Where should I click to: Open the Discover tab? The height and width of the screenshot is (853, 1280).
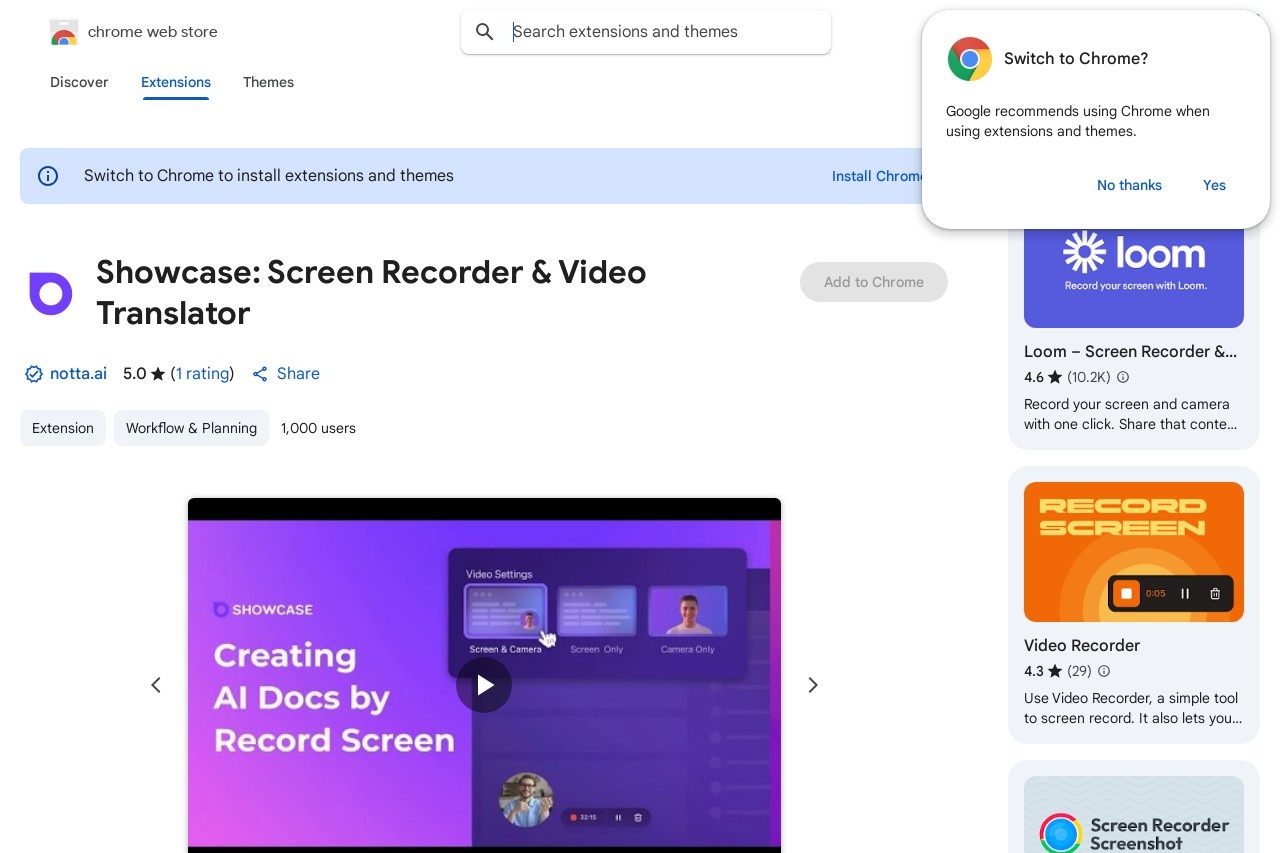click(x=79, y=82)
